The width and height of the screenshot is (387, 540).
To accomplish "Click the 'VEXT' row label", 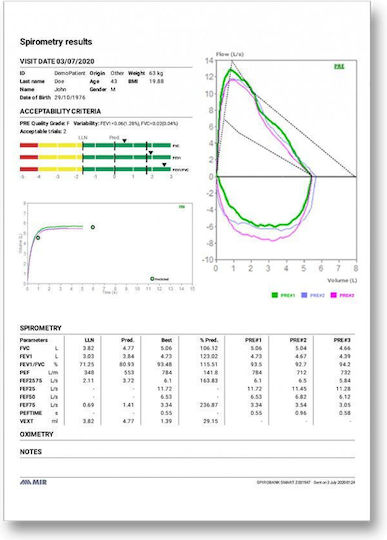I will click(26, 421).
